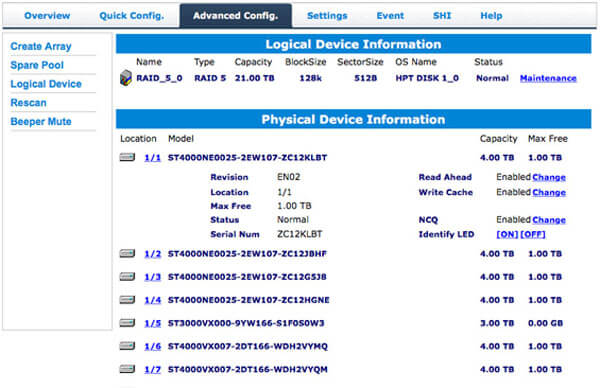This screenshot has width=600, height=388.
Task: Click the RAID_5_0 array icon
Action: click(x=126, y=78)
